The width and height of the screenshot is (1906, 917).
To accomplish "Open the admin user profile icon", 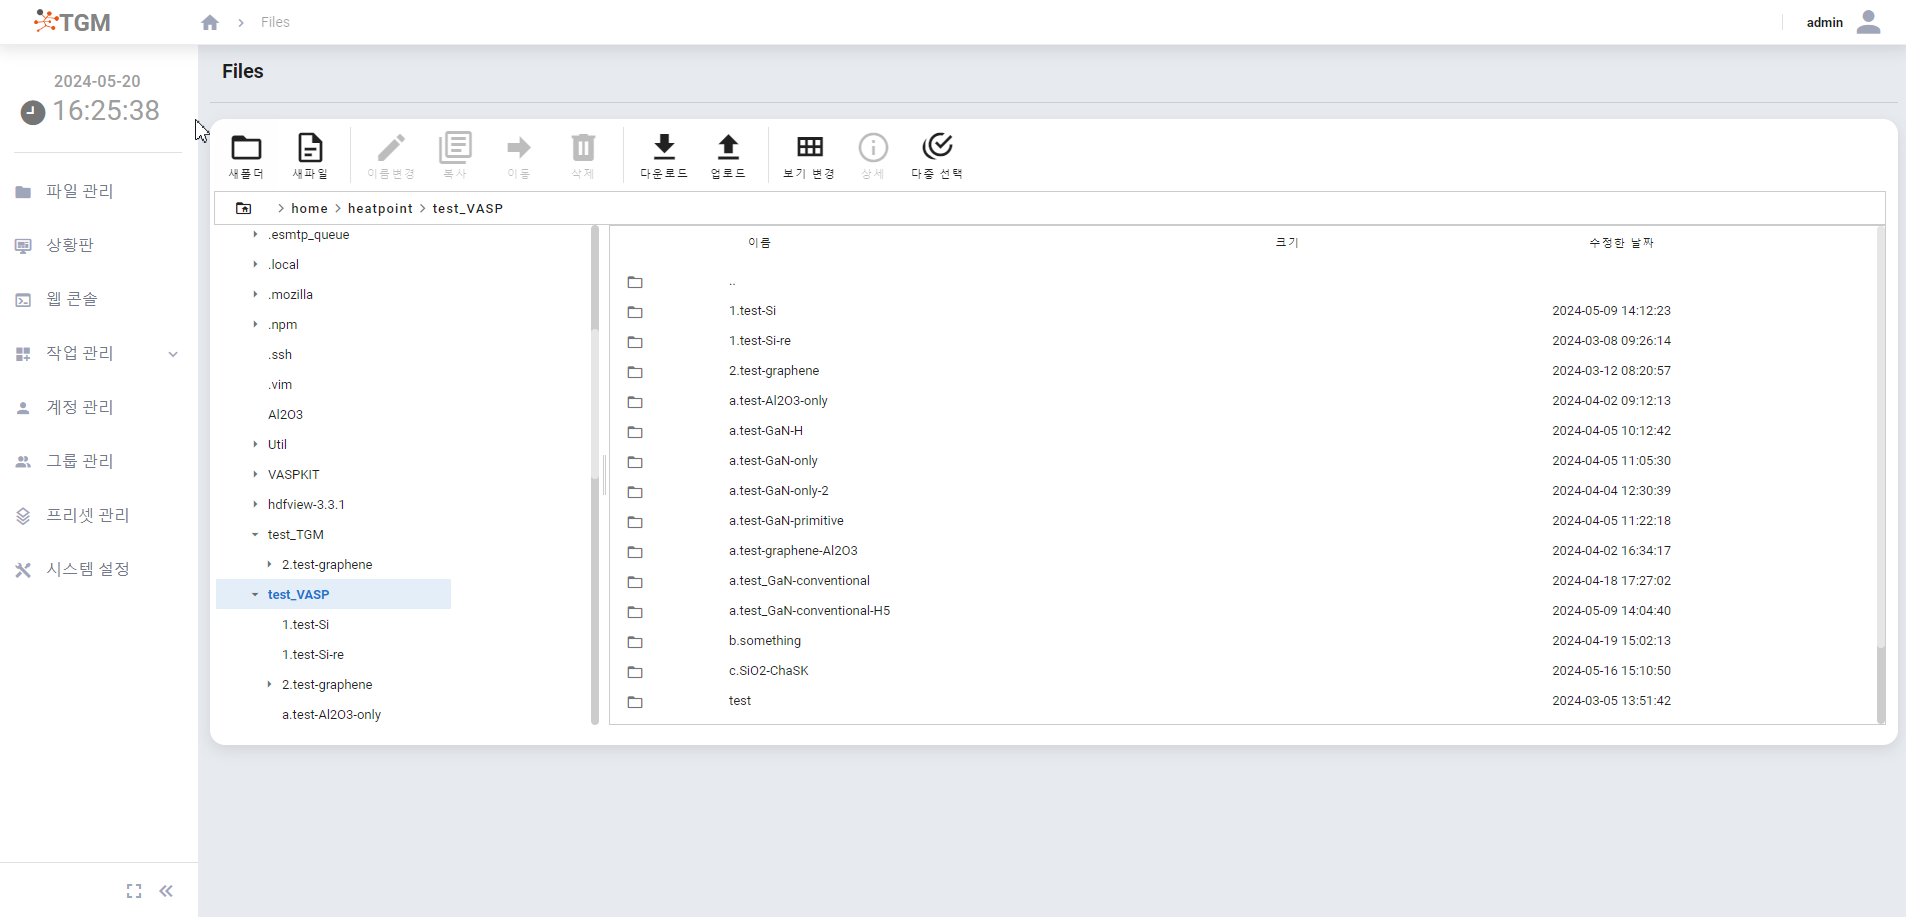I will click(x=1868, y=22).
